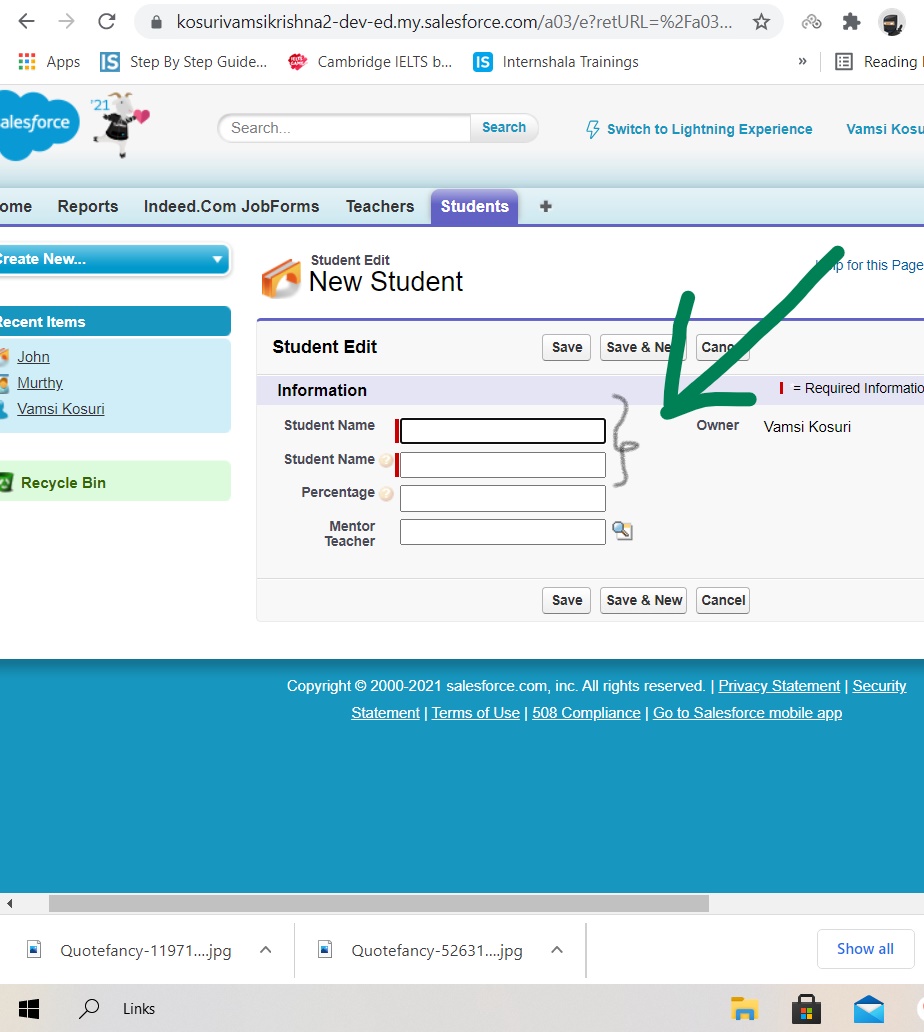Viewport: 924px width, 1032px height.
Task: Open recent item Murthy
Action: 40,383
